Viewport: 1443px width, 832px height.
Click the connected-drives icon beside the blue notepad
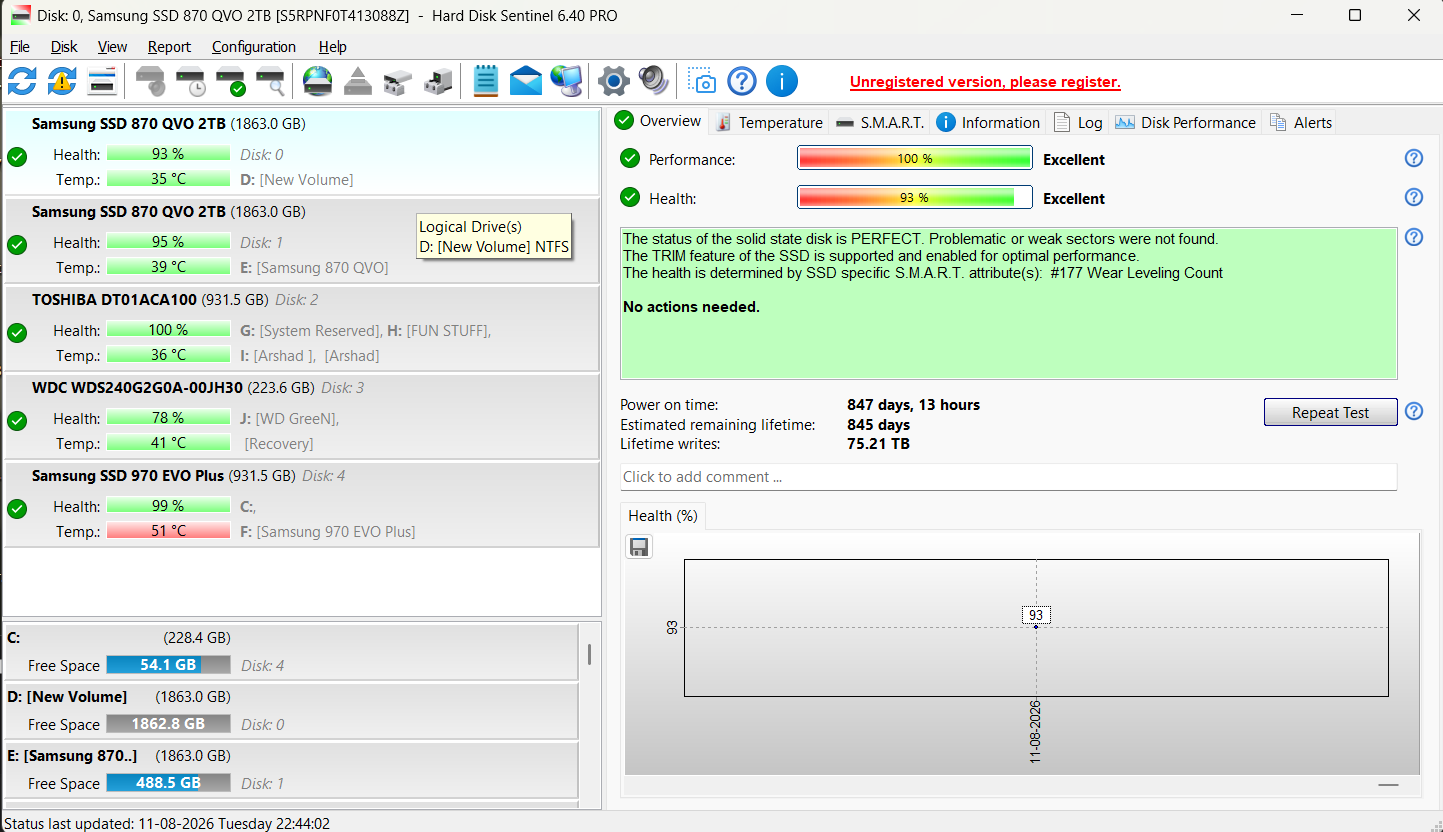coord(438,81)
